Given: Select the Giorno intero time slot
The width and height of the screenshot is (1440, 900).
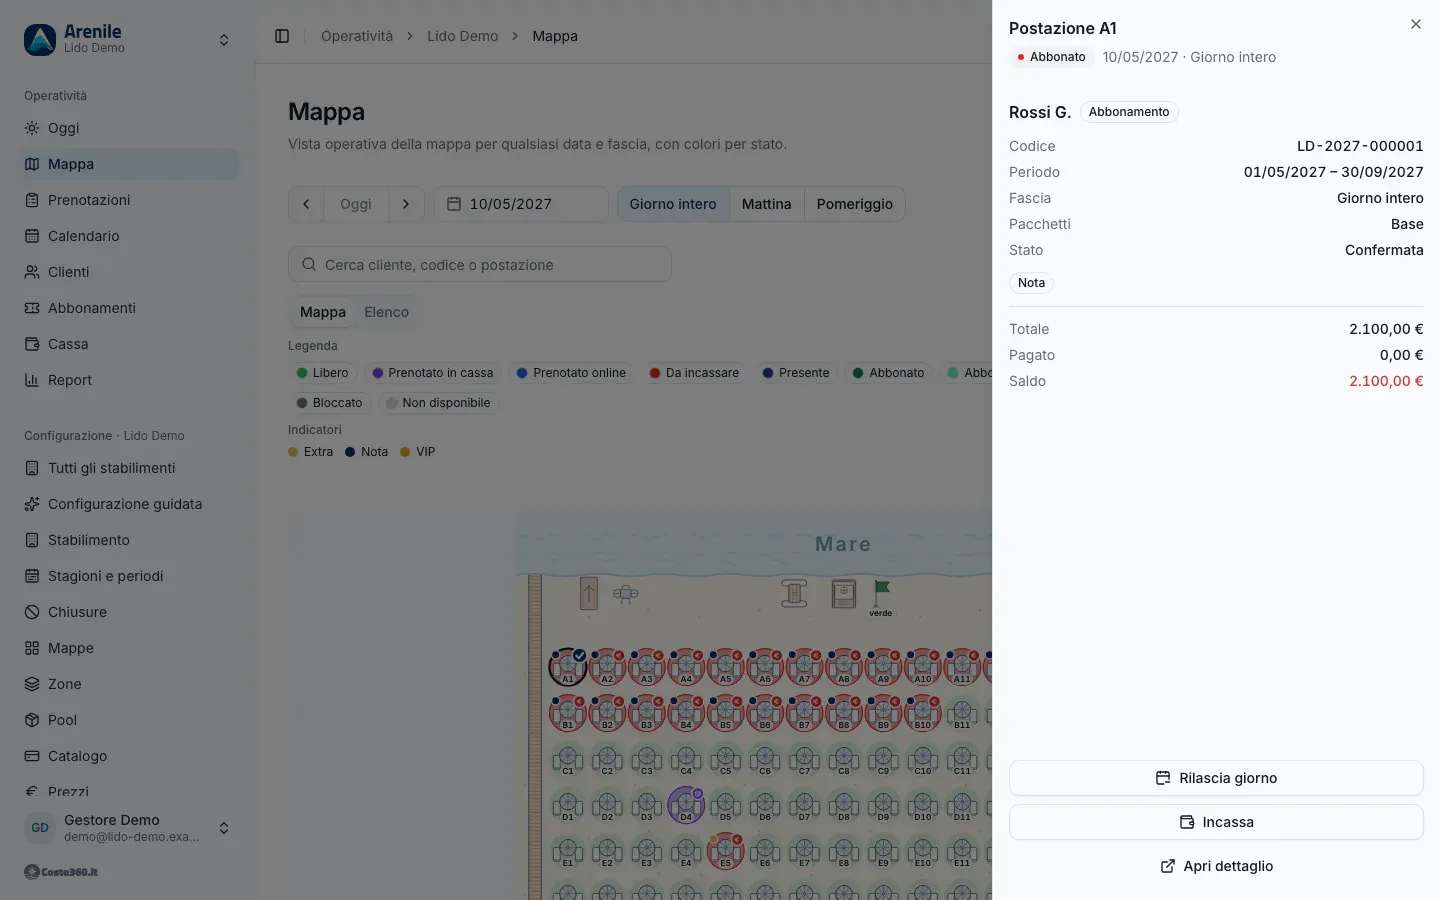Looking at the screenshot, I should click(x=673, y=204).
